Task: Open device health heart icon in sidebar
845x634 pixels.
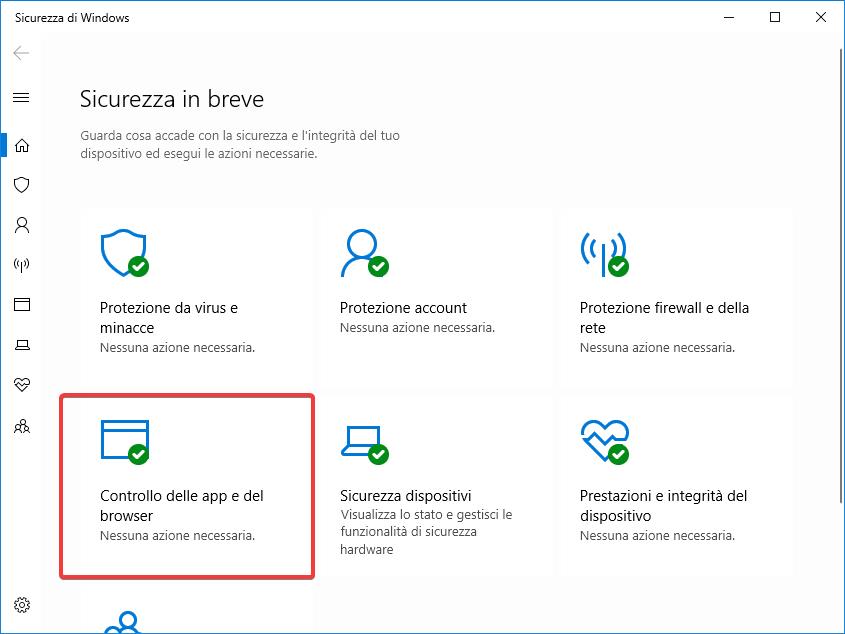Action: pos(22,384)
